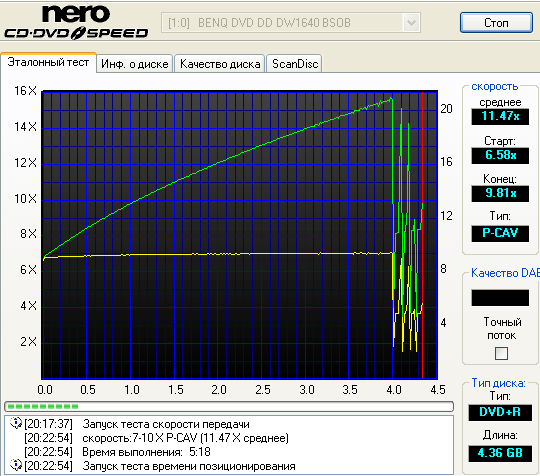Screen dimensions: 540x476
Task: Toggle the Точный поток checkbox
Action: click(501, 353)
